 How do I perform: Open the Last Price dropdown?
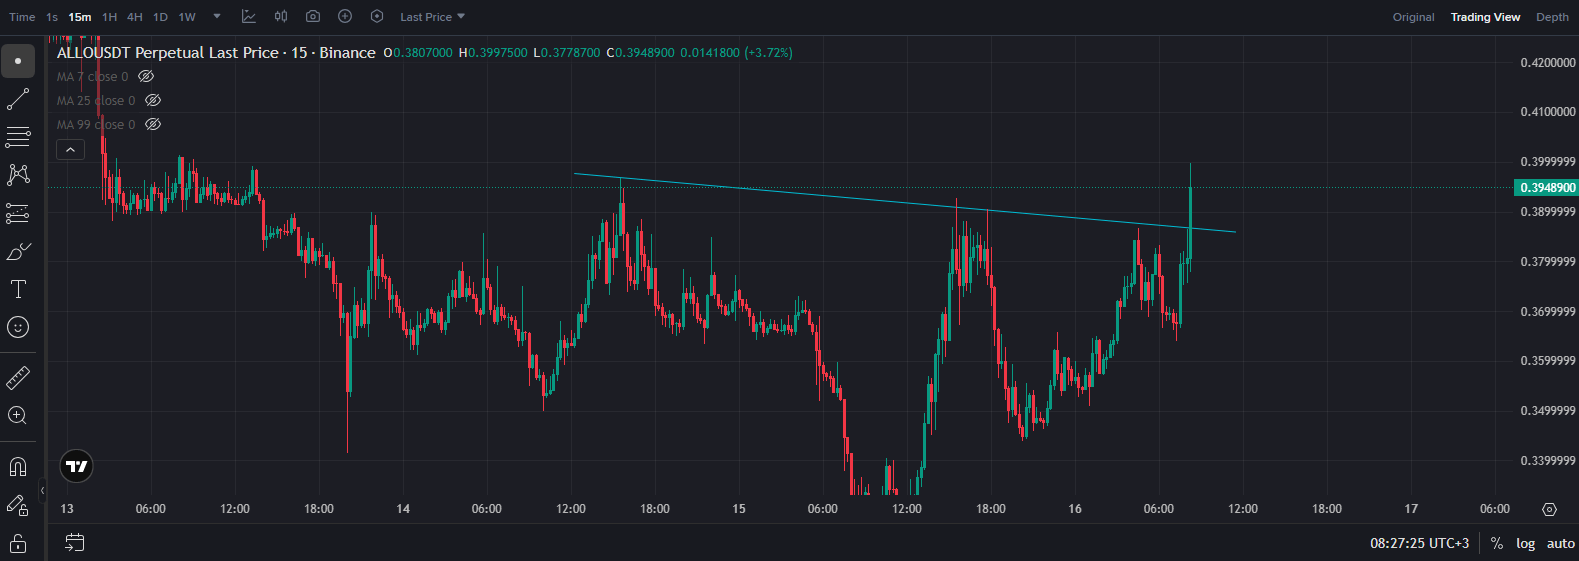tap(432, 17)
